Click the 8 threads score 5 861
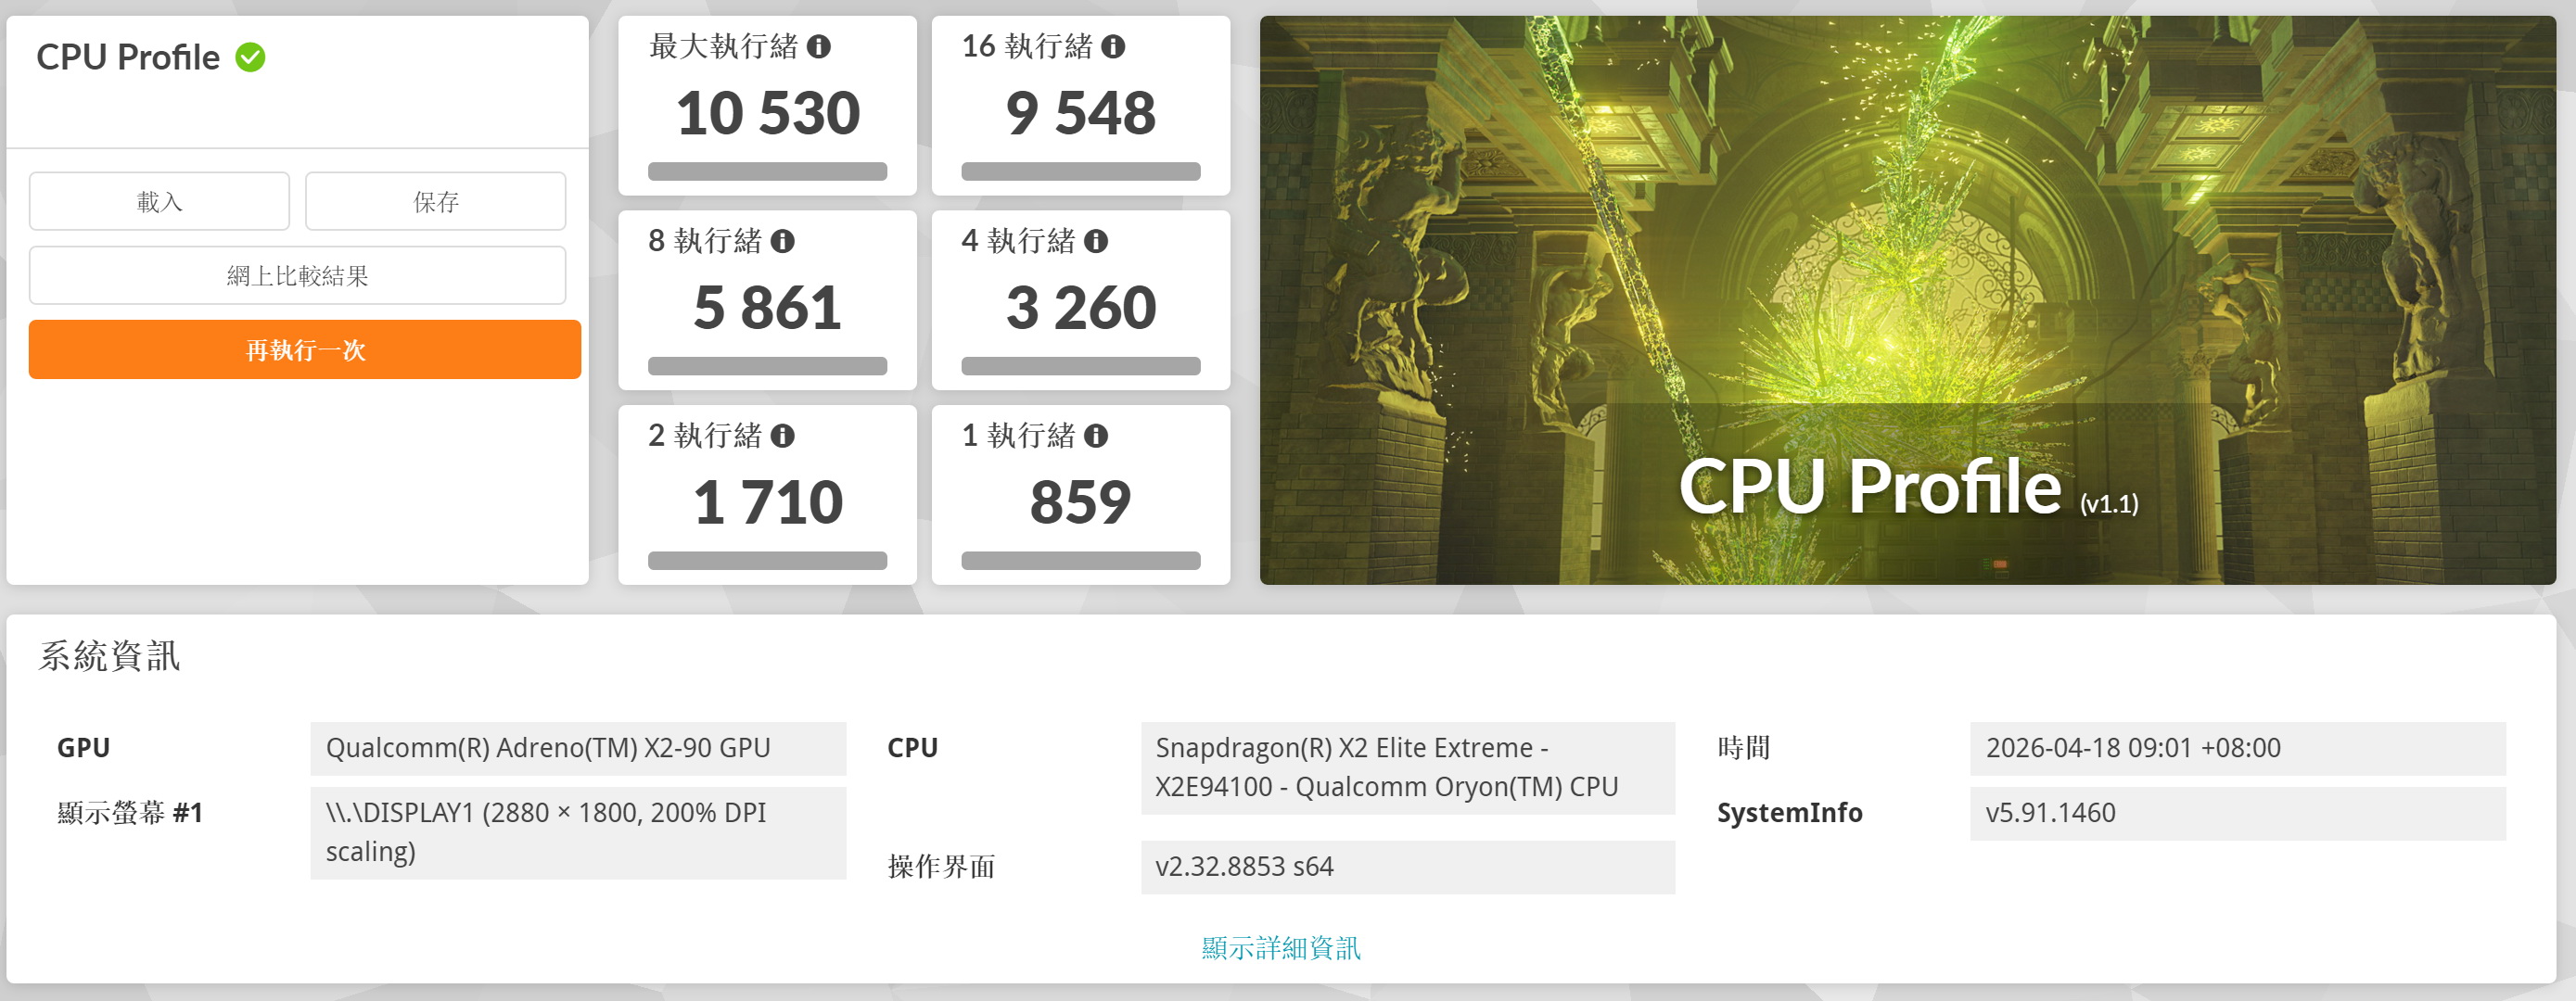Viewport: 2576px width, 1001px height. click(767, 307)
